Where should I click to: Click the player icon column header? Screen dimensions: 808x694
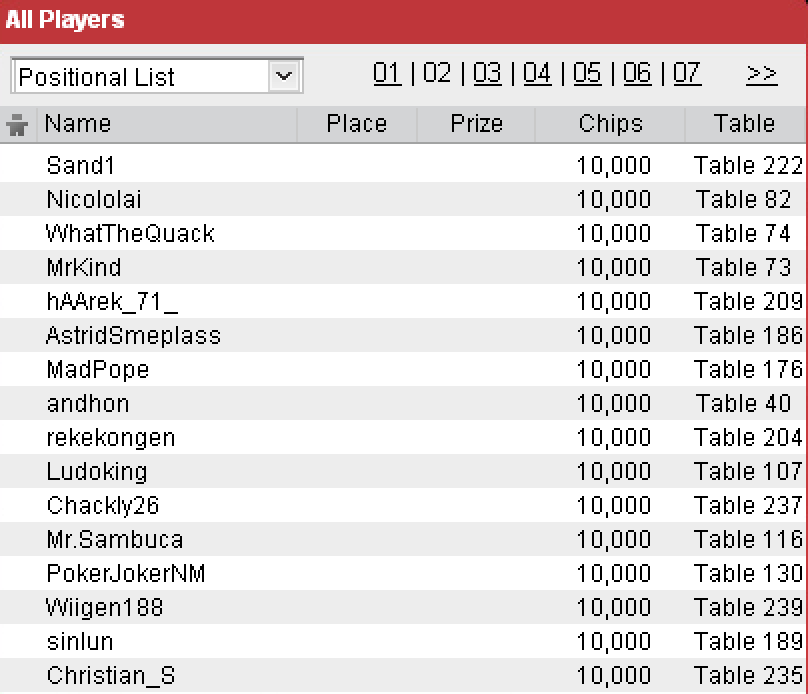click(x=18, y=125)
